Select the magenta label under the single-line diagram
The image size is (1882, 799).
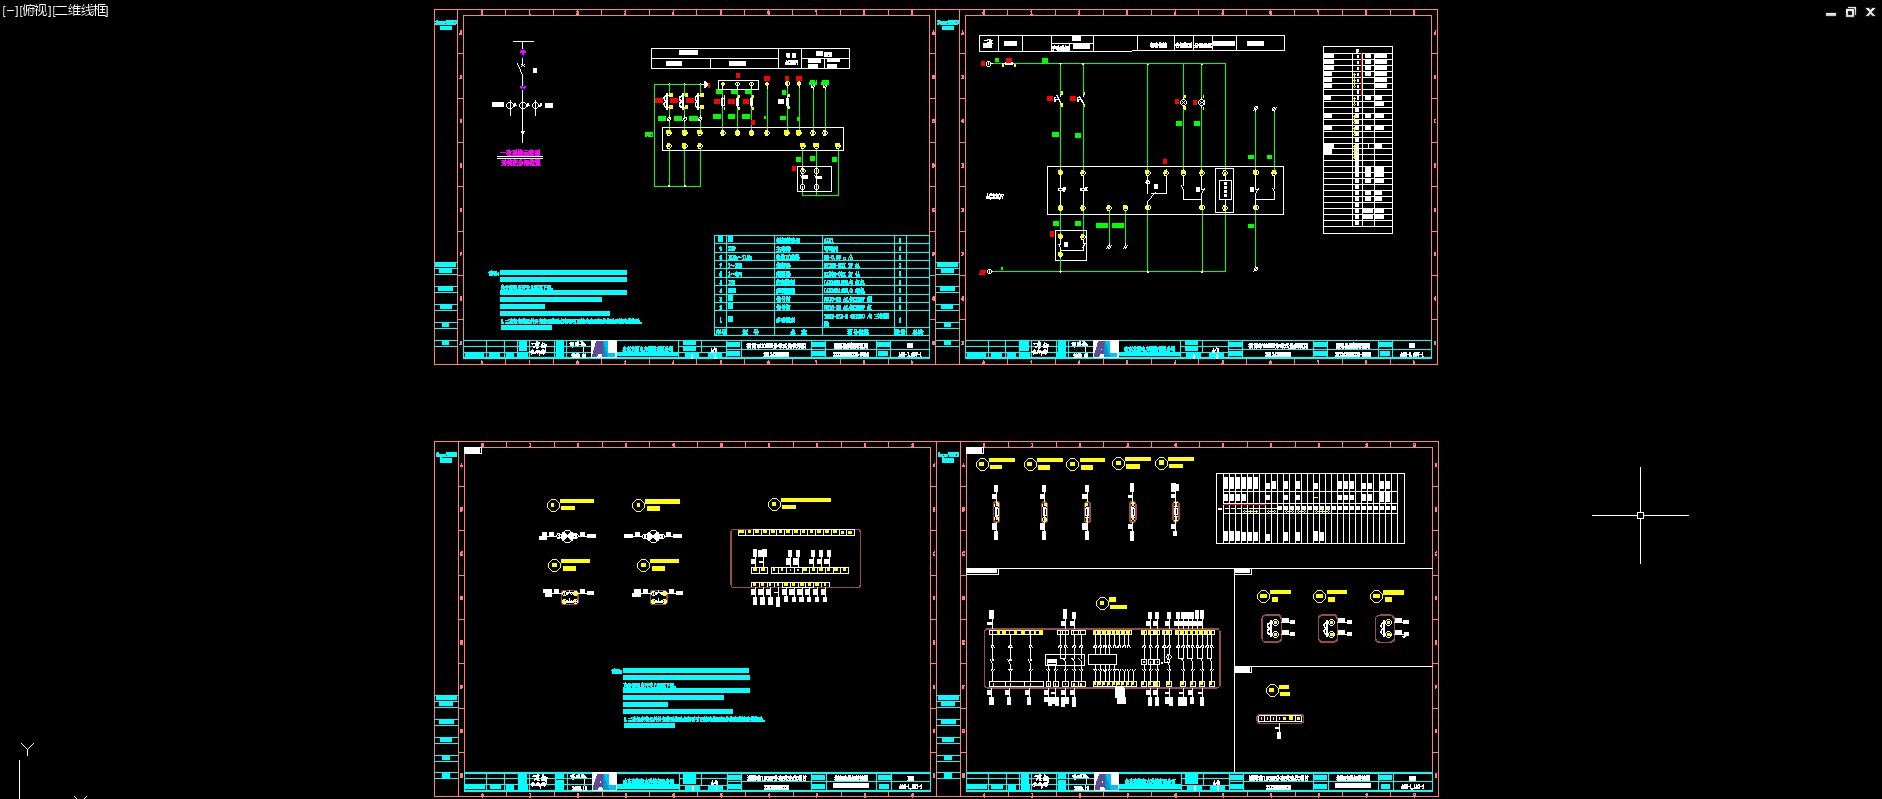point(521,157)
